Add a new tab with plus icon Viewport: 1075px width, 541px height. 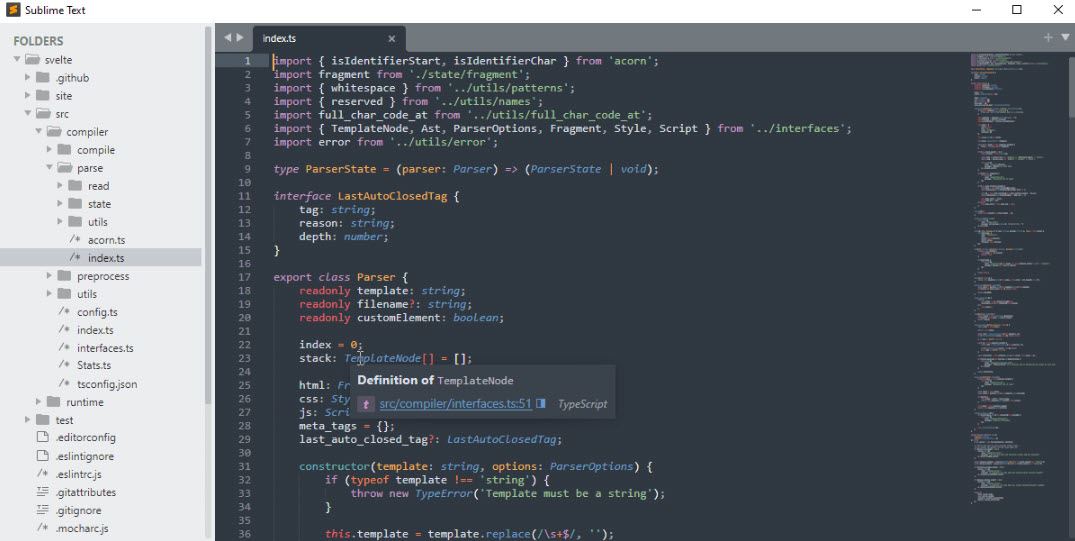[1048, 38]
